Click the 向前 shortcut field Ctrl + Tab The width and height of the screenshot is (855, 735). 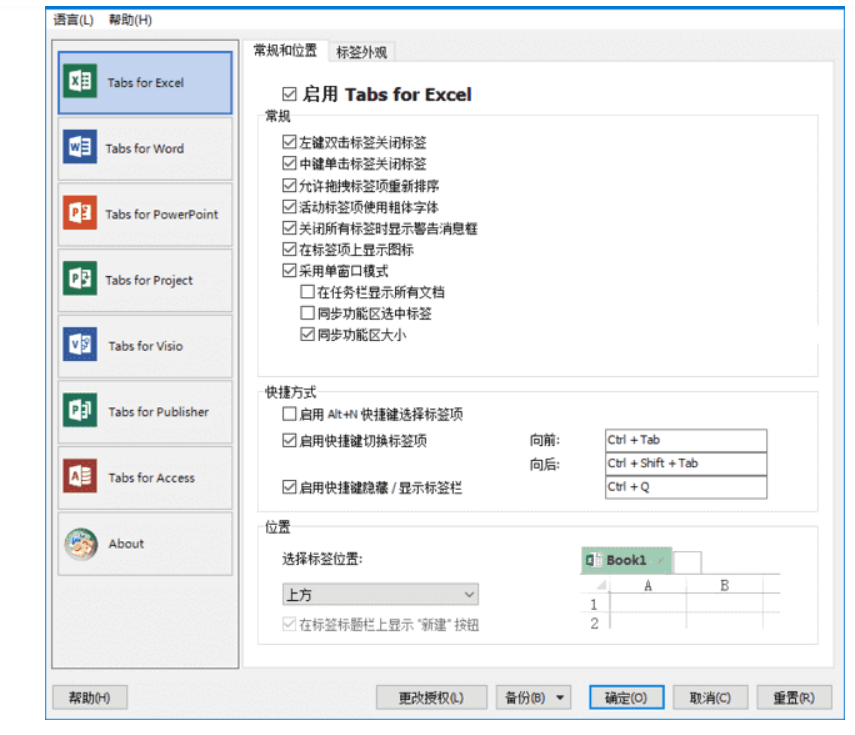click(x=685, y=440)
